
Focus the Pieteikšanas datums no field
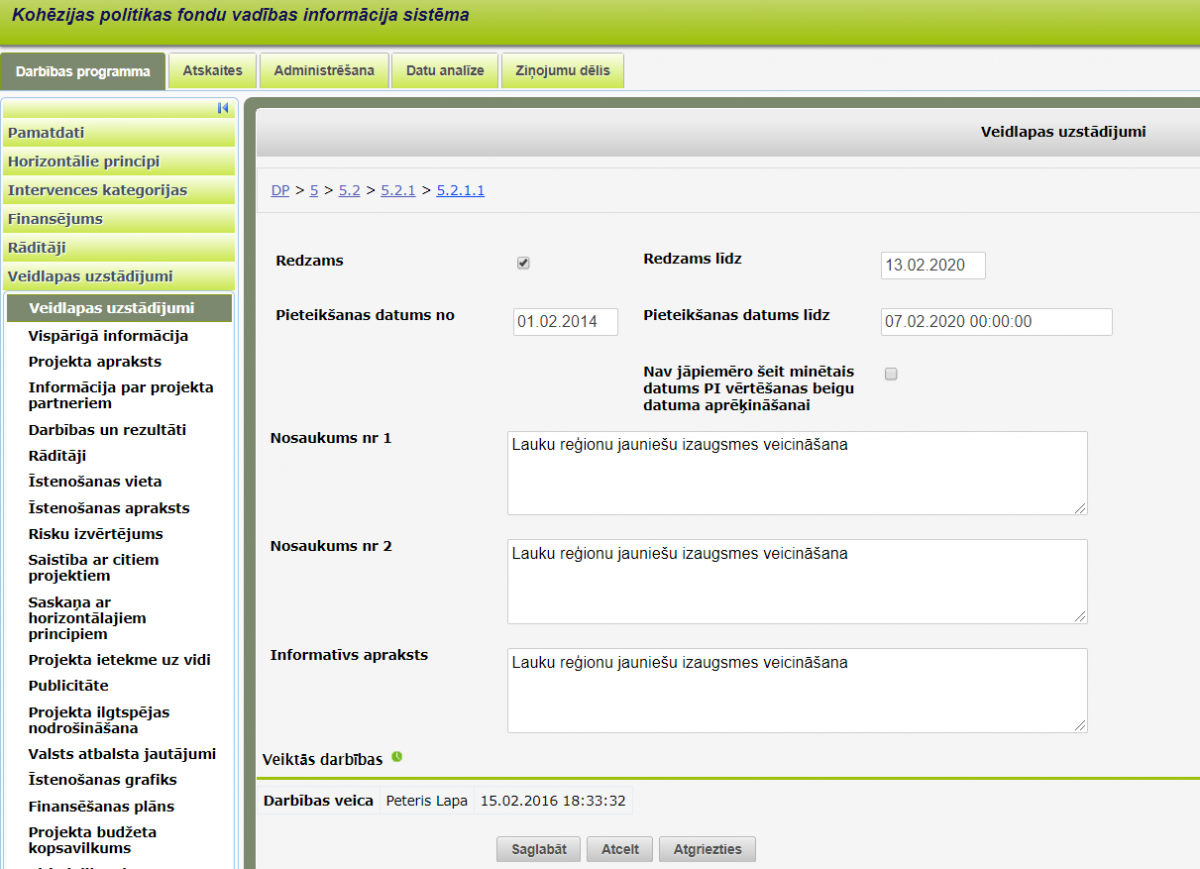565,322
